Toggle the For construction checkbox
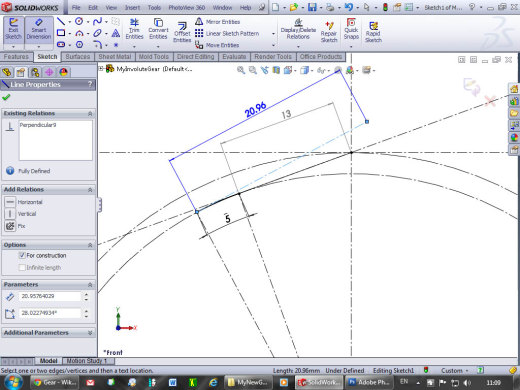 point(22,255)
